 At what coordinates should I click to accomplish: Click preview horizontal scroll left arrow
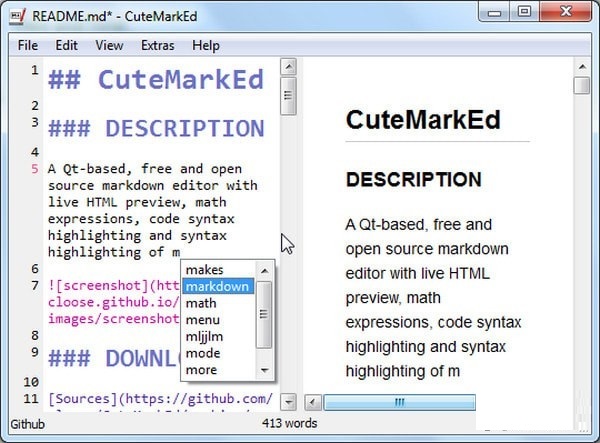coord(313,402)
